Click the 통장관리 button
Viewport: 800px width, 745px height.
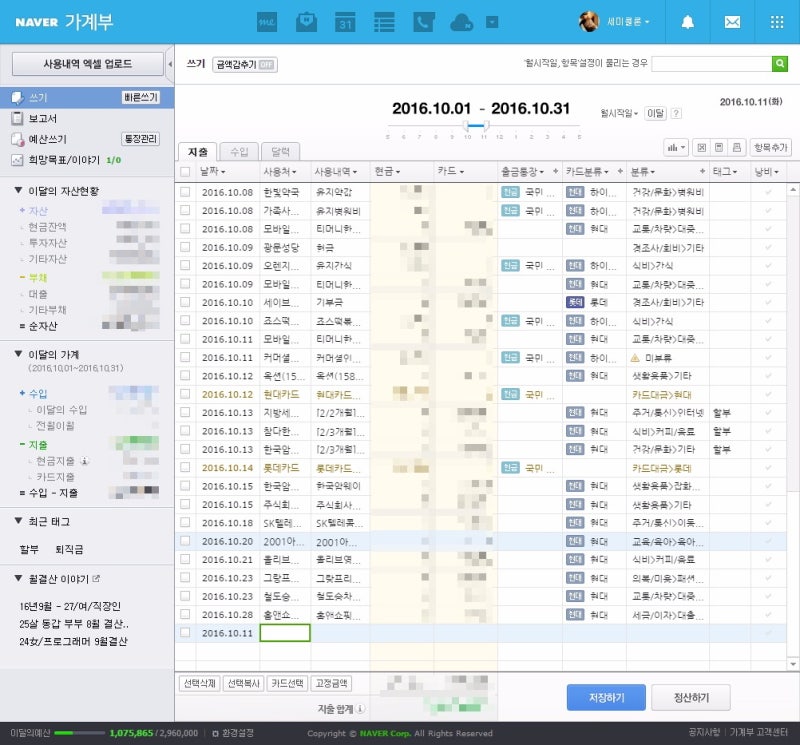tap(141, 139)
